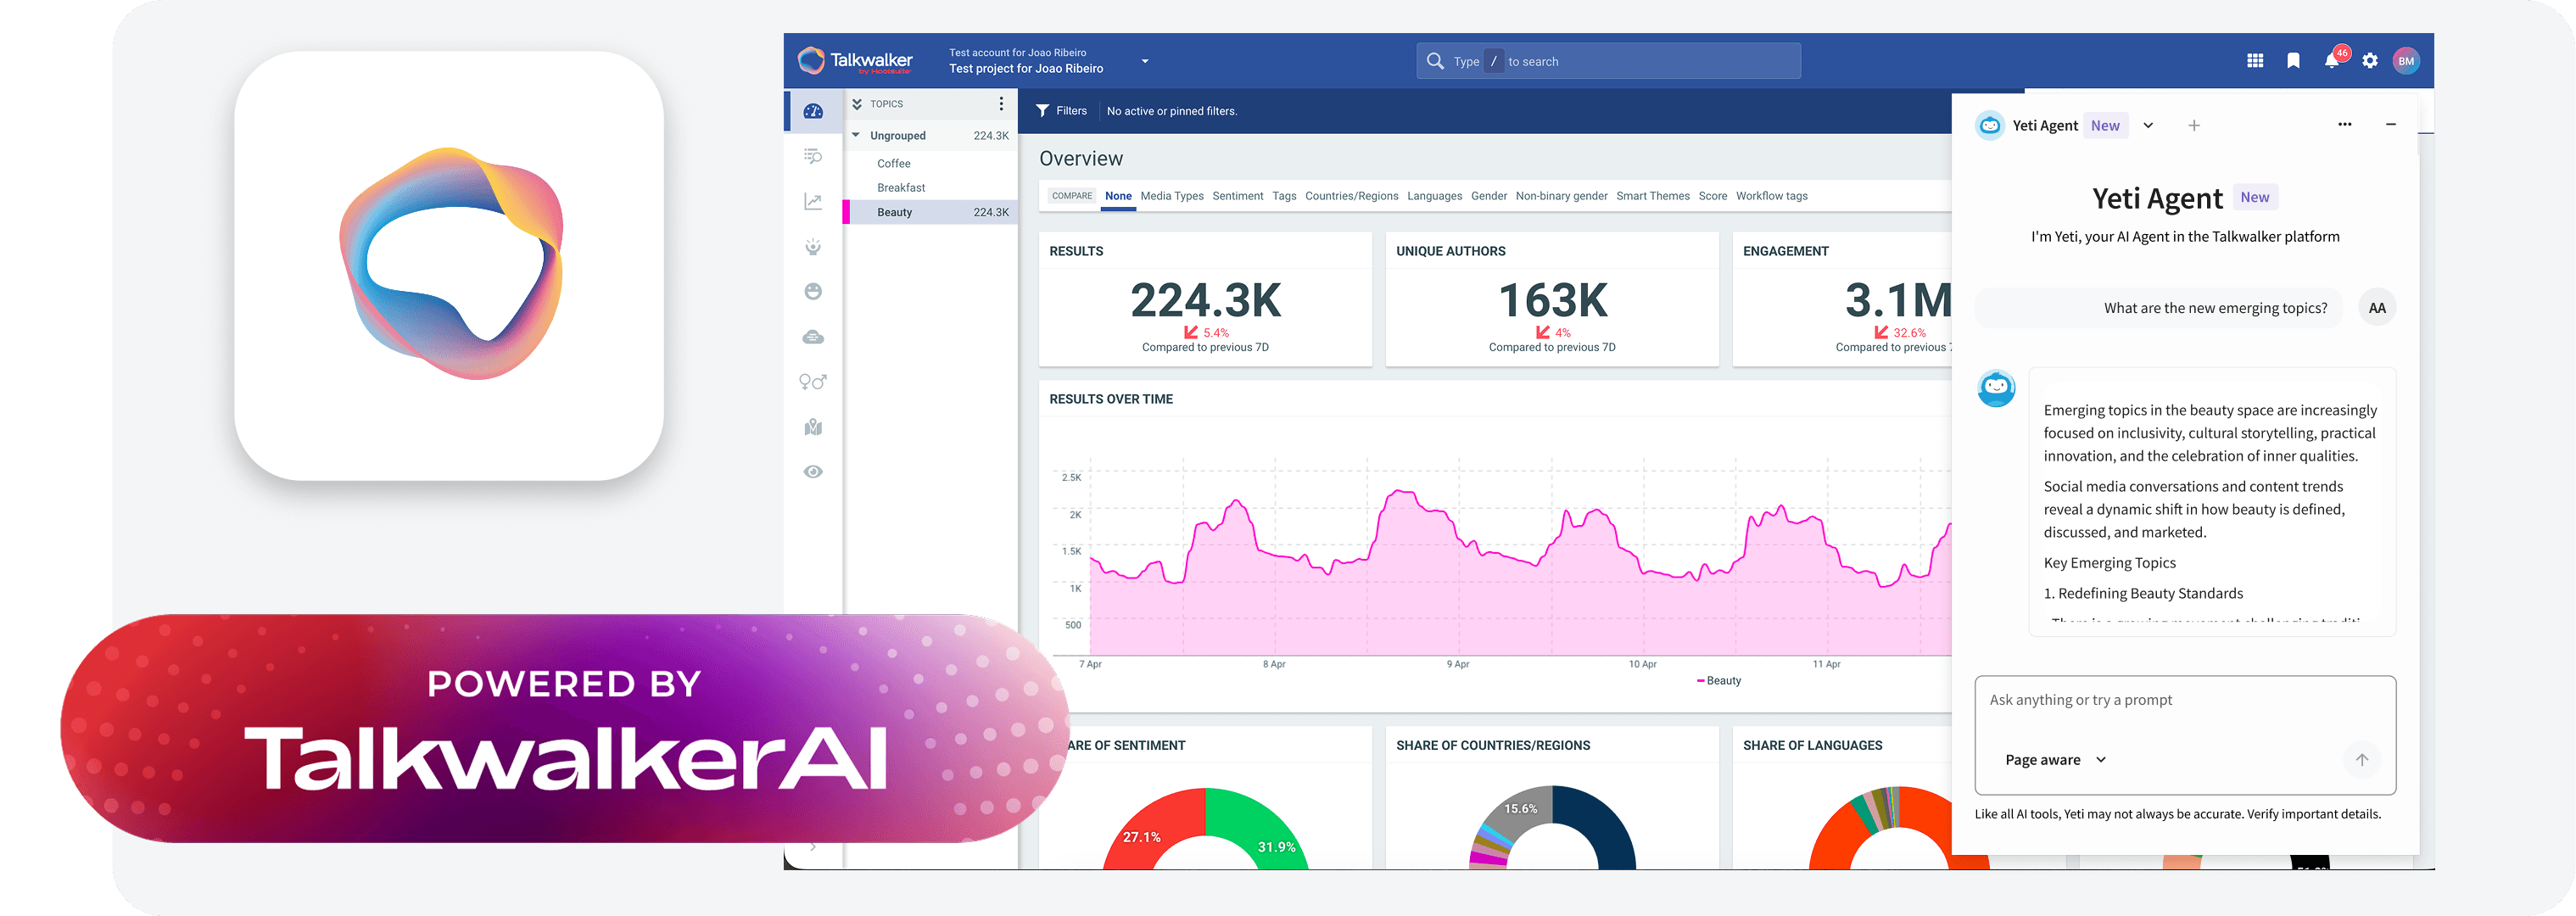Open the gender demographics sidebar icon
The image size is (2576, 916).
click(813, 382)
